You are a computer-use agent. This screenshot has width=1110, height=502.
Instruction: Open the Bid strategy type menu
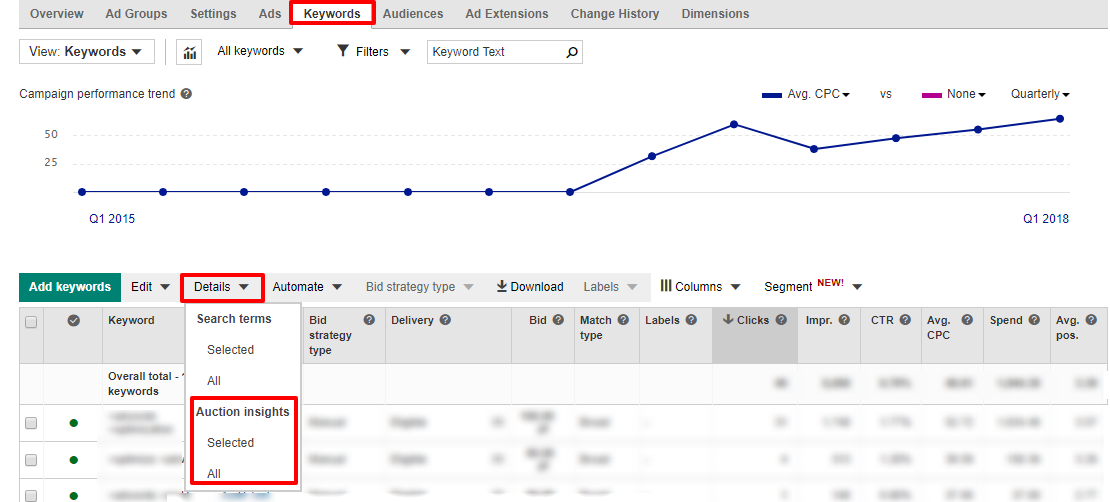tap(419, 287)
